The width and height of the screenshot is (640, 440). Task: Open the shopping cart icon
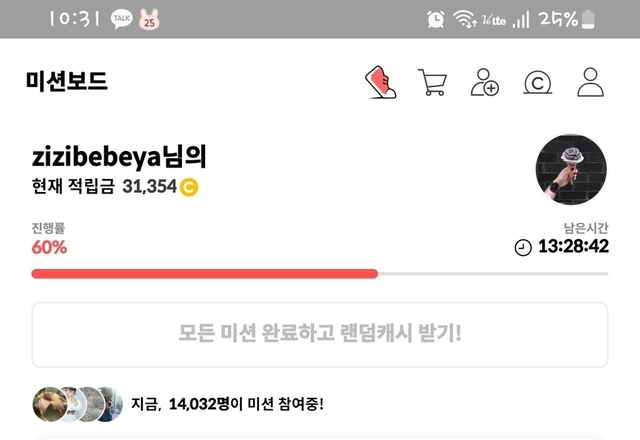(x=433, y=82)
